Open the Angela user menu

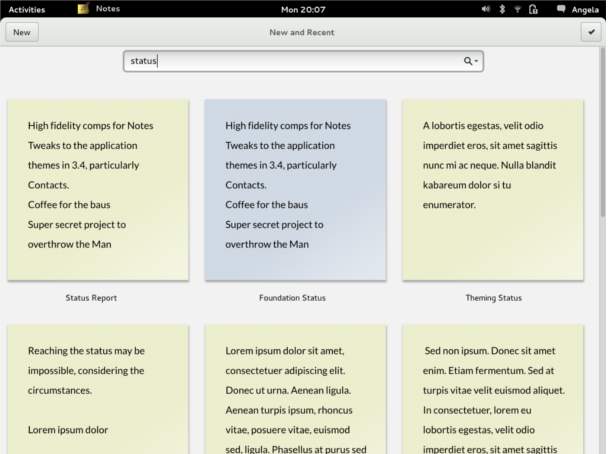[x=585, y=10]
